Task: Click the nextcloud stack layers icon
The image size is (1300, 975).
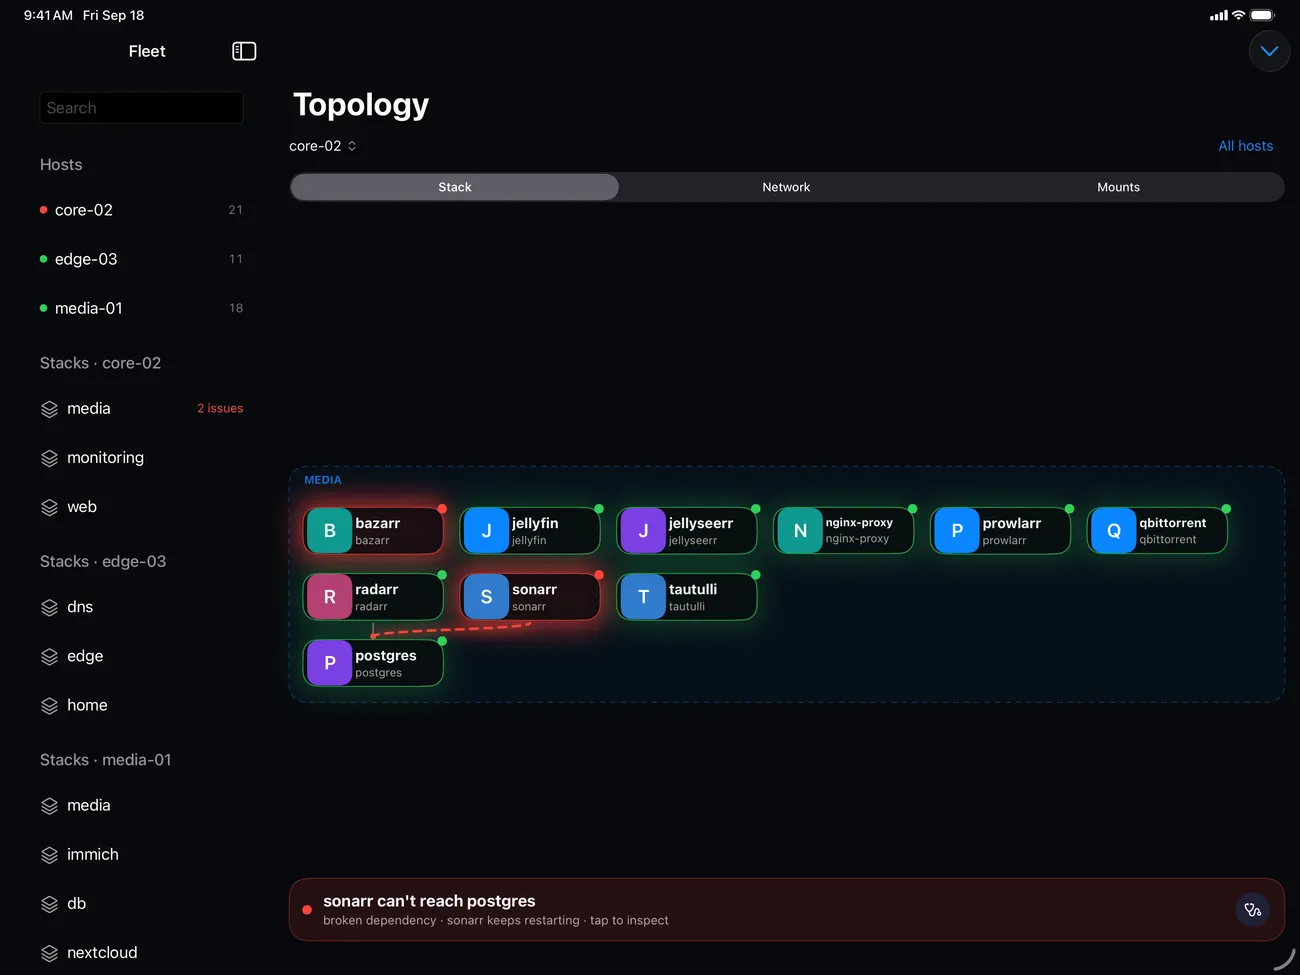Action: tap(49, 953)
